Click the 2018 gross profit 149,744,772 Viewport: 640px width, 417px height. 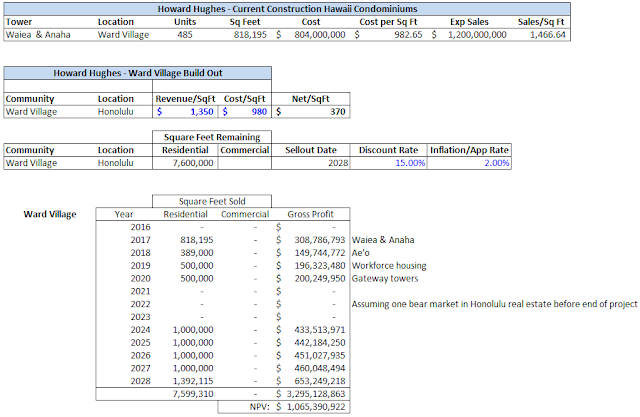(x=320, y=253)
